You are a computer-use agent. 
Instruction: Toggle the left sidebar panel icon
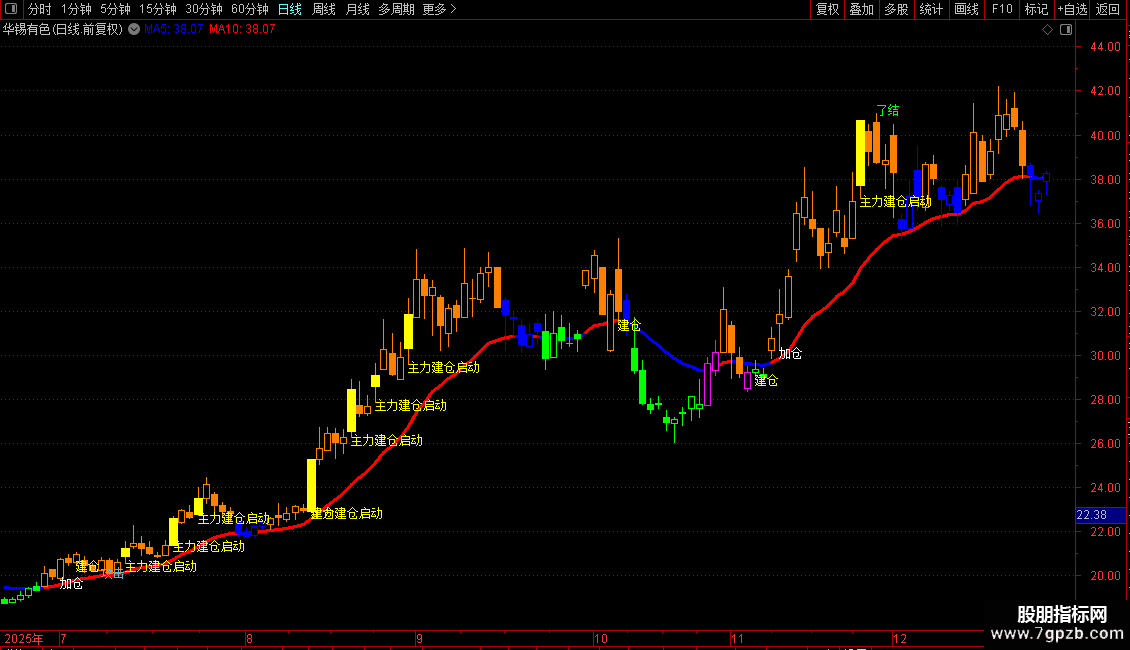(11, 9)
